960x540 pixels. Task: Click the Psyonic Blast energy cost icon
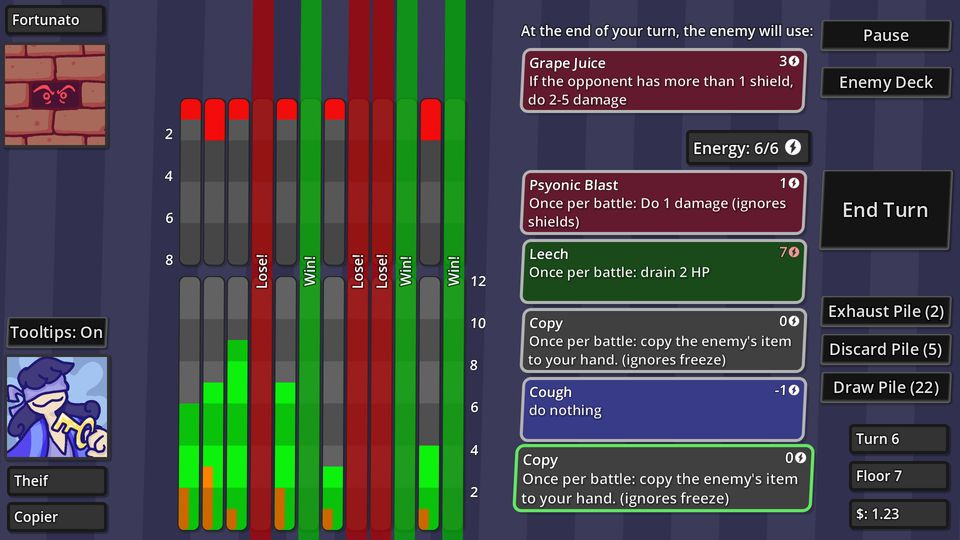[x=794, y=184]
